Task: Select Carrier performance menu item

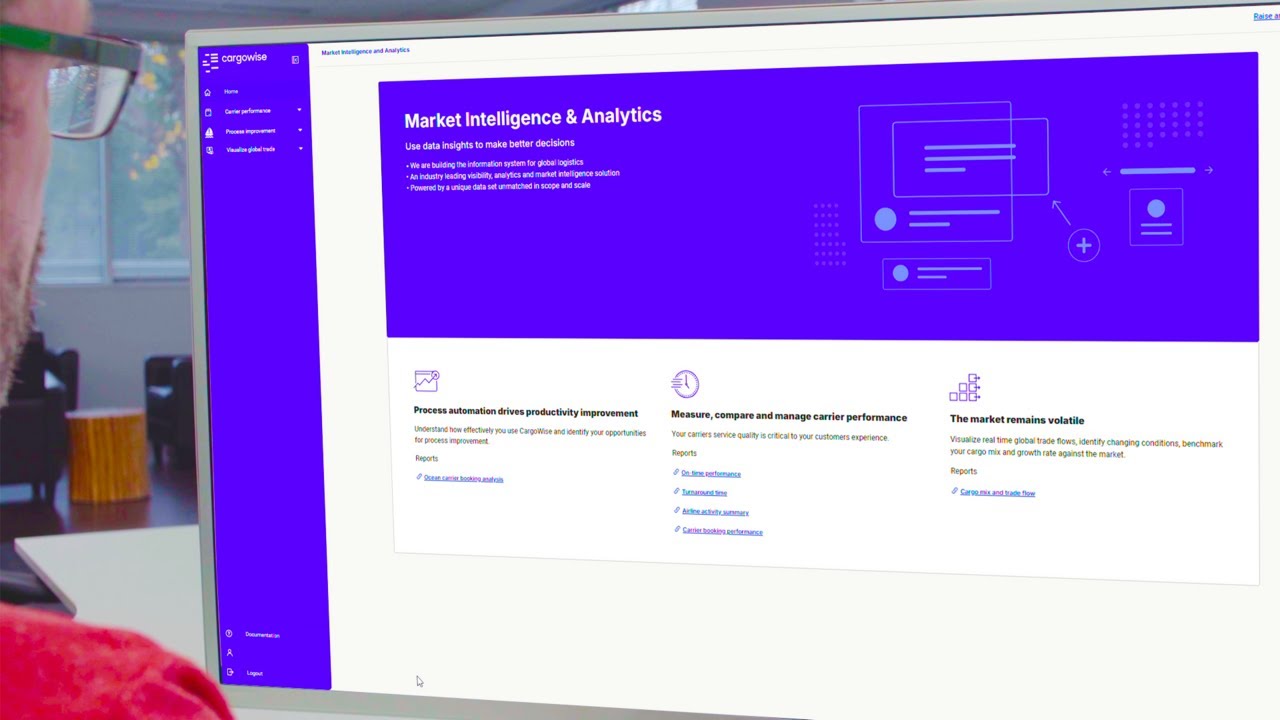Action: click(247, 111)
